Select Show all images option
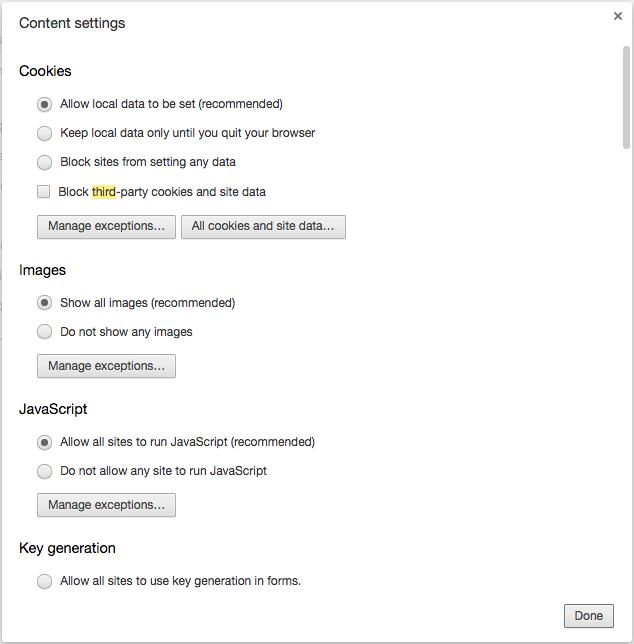This screenshot has width=634, height=644. pos(44,303)
